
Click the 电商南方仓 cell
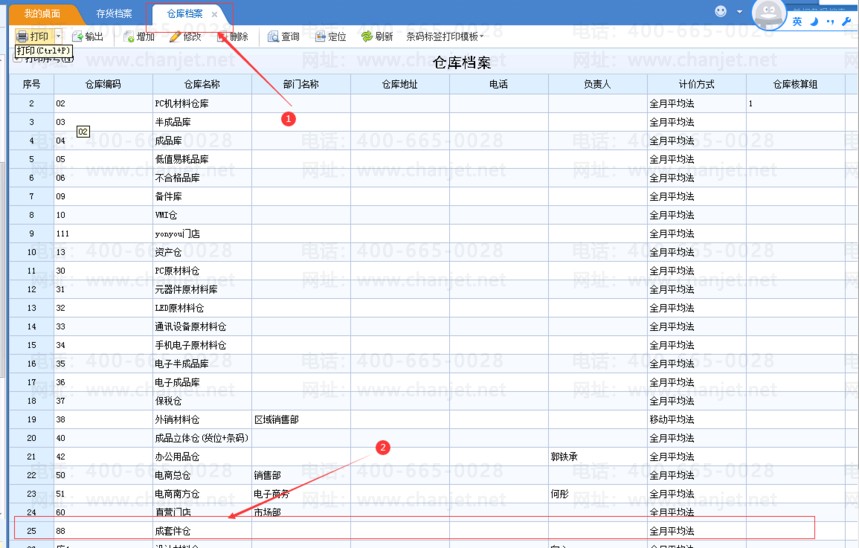point(202,494)
